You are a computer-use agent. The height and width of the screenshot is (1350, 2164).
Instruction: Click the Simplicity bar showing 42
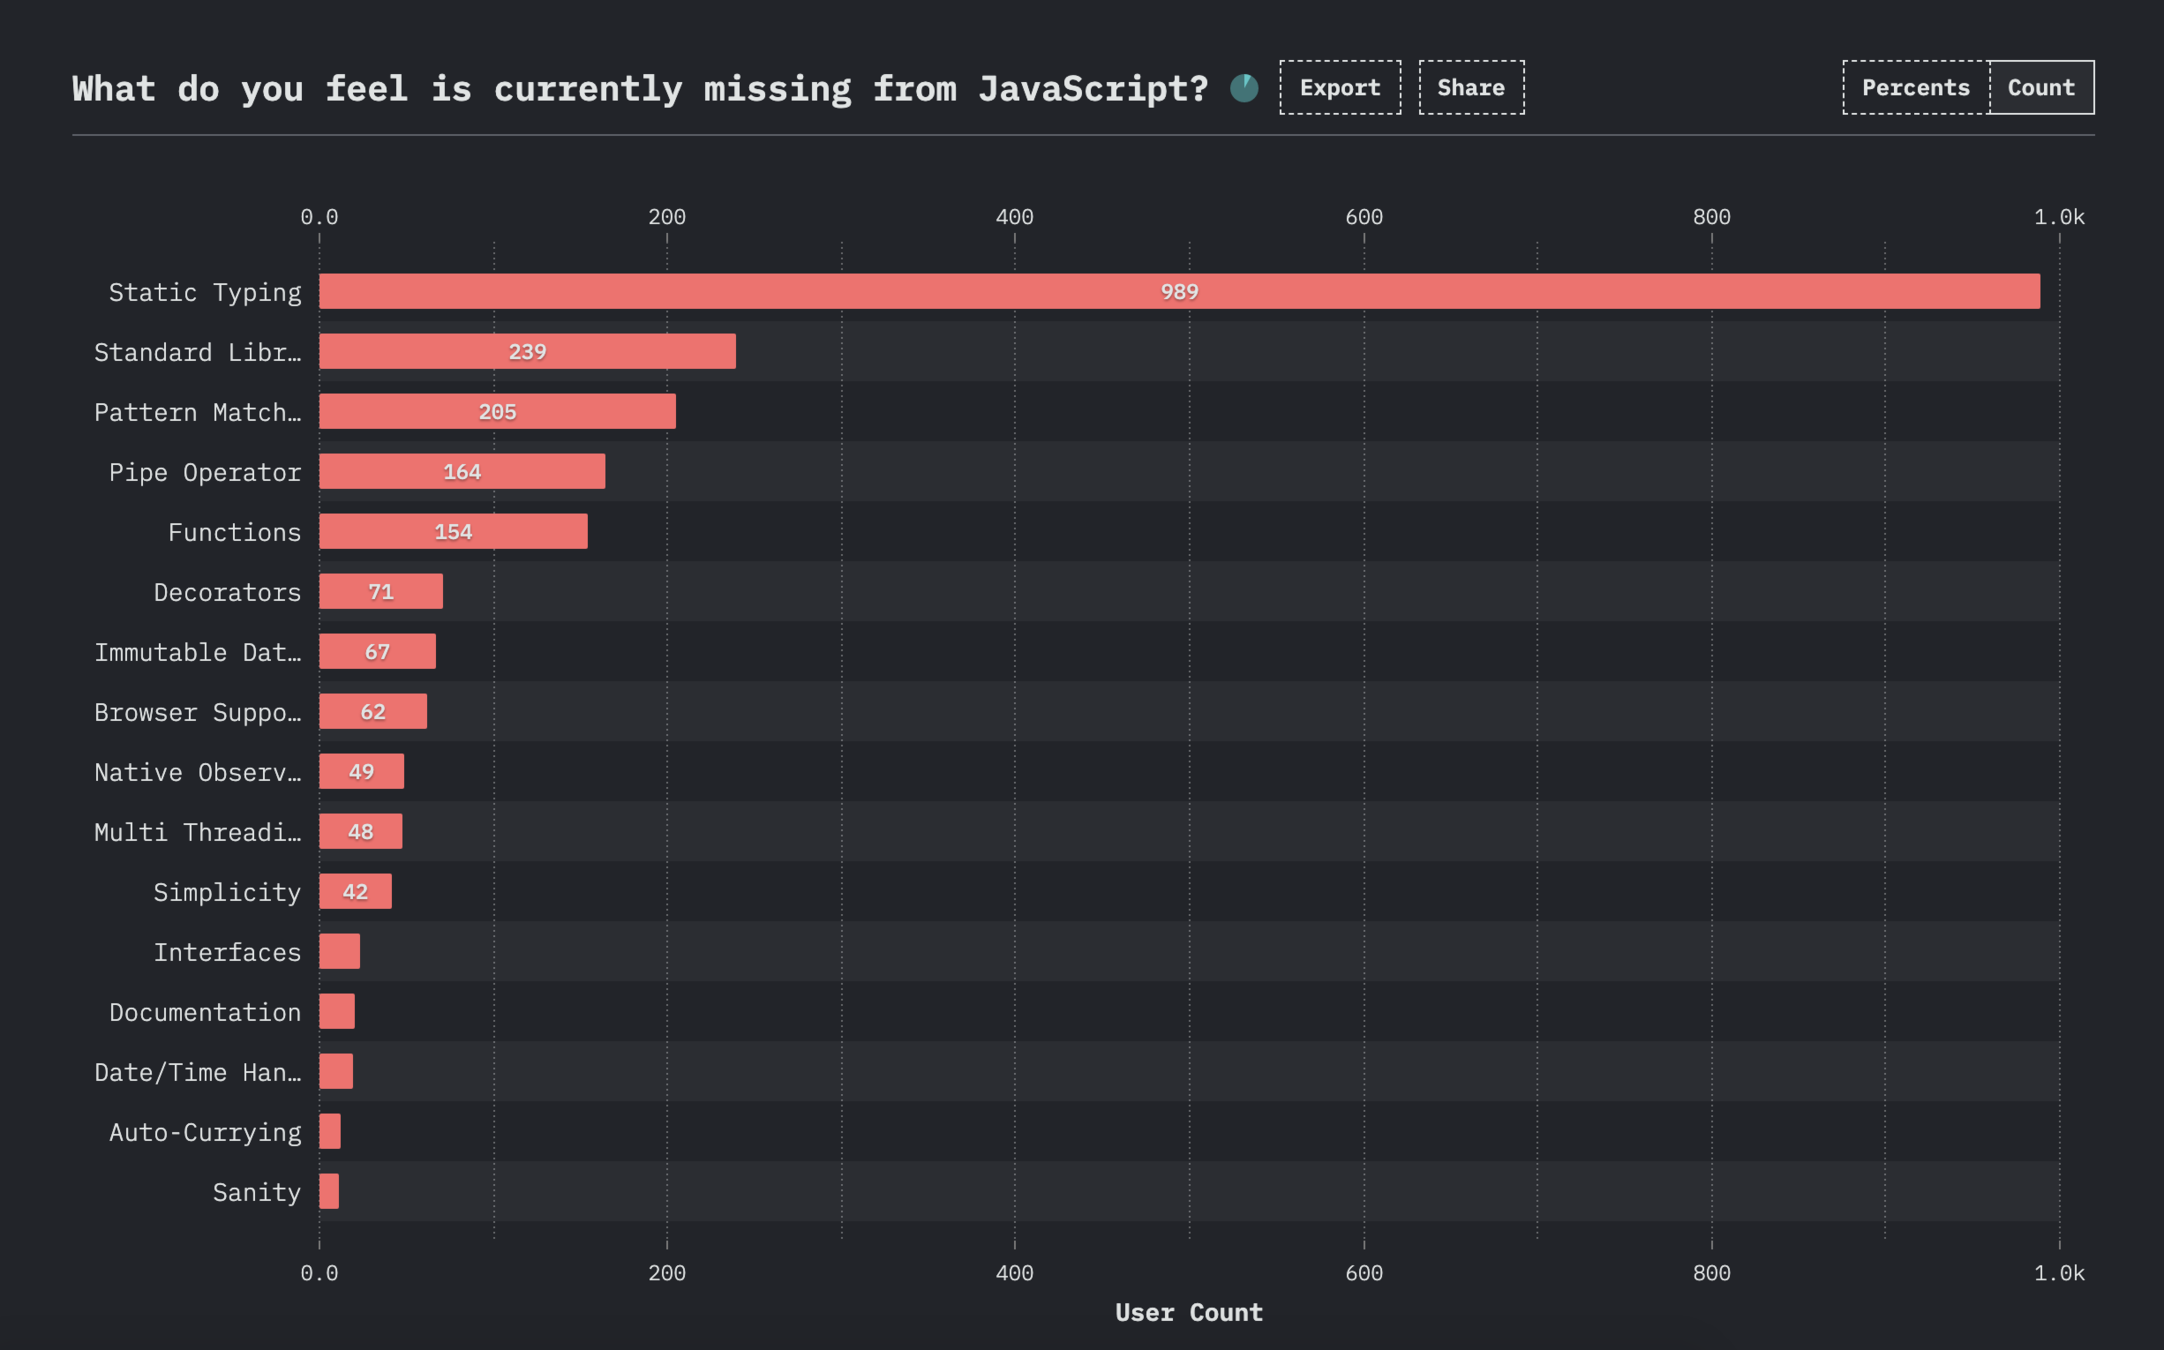click(355, 892)
